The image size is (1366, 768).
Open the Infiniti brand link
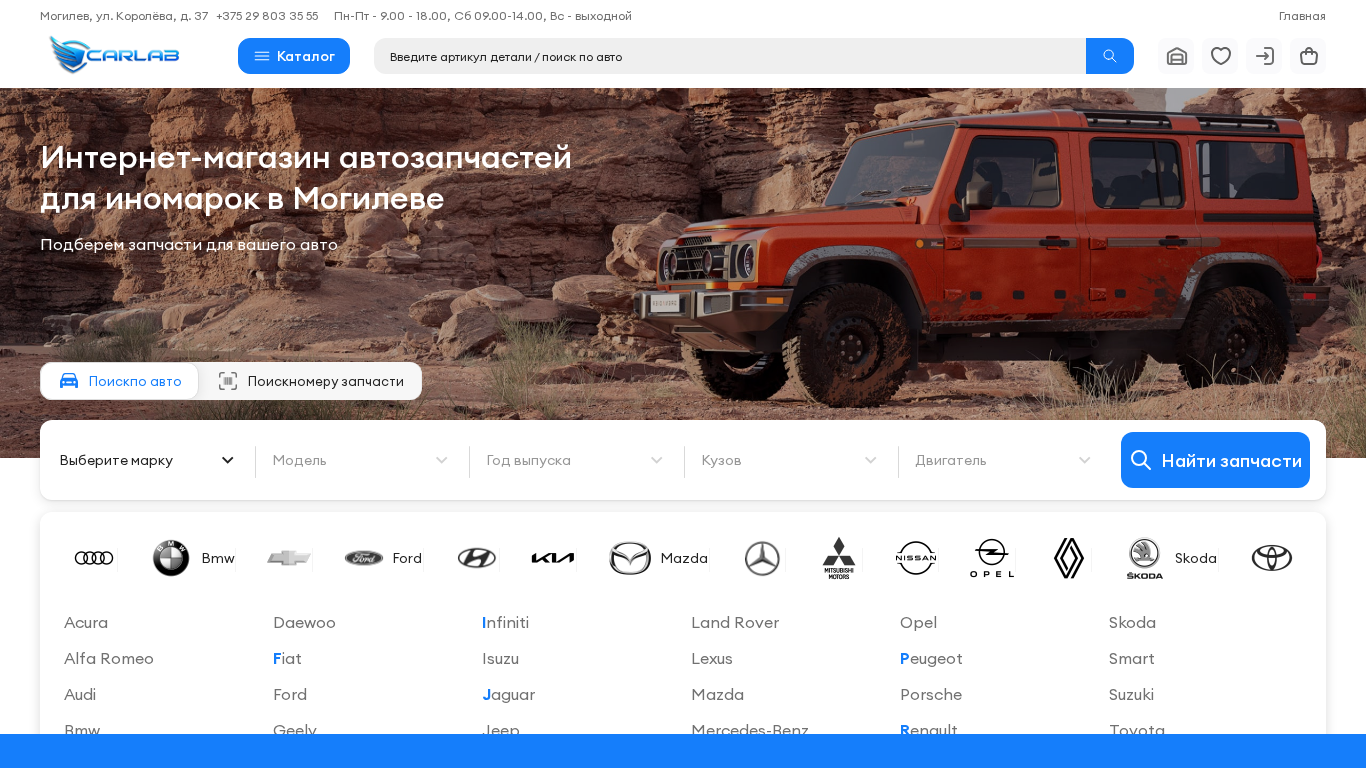505,622
